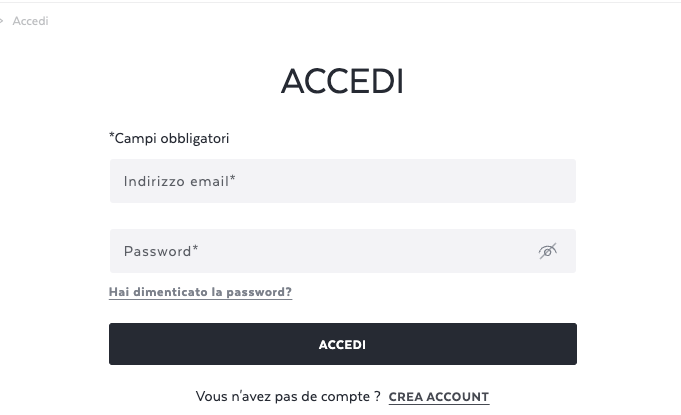Image resolution: width=681 pixels, height=415 pixels.
Task: Click the large ACCEDI page heading
Action: click(x=342, y=81)
